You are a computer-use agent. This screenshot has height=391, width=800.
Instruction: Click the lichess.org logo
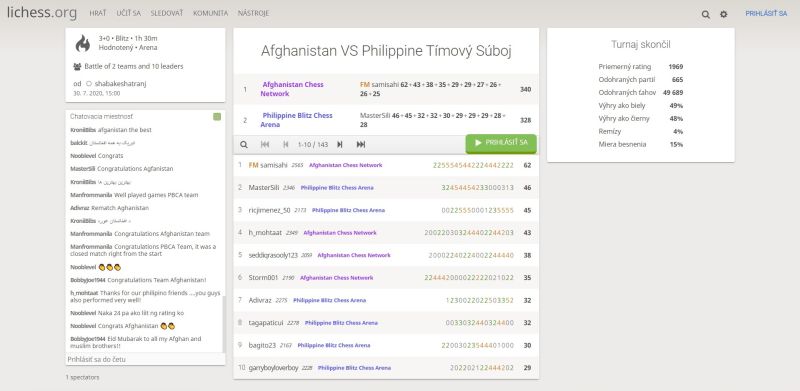click(42, 12)
